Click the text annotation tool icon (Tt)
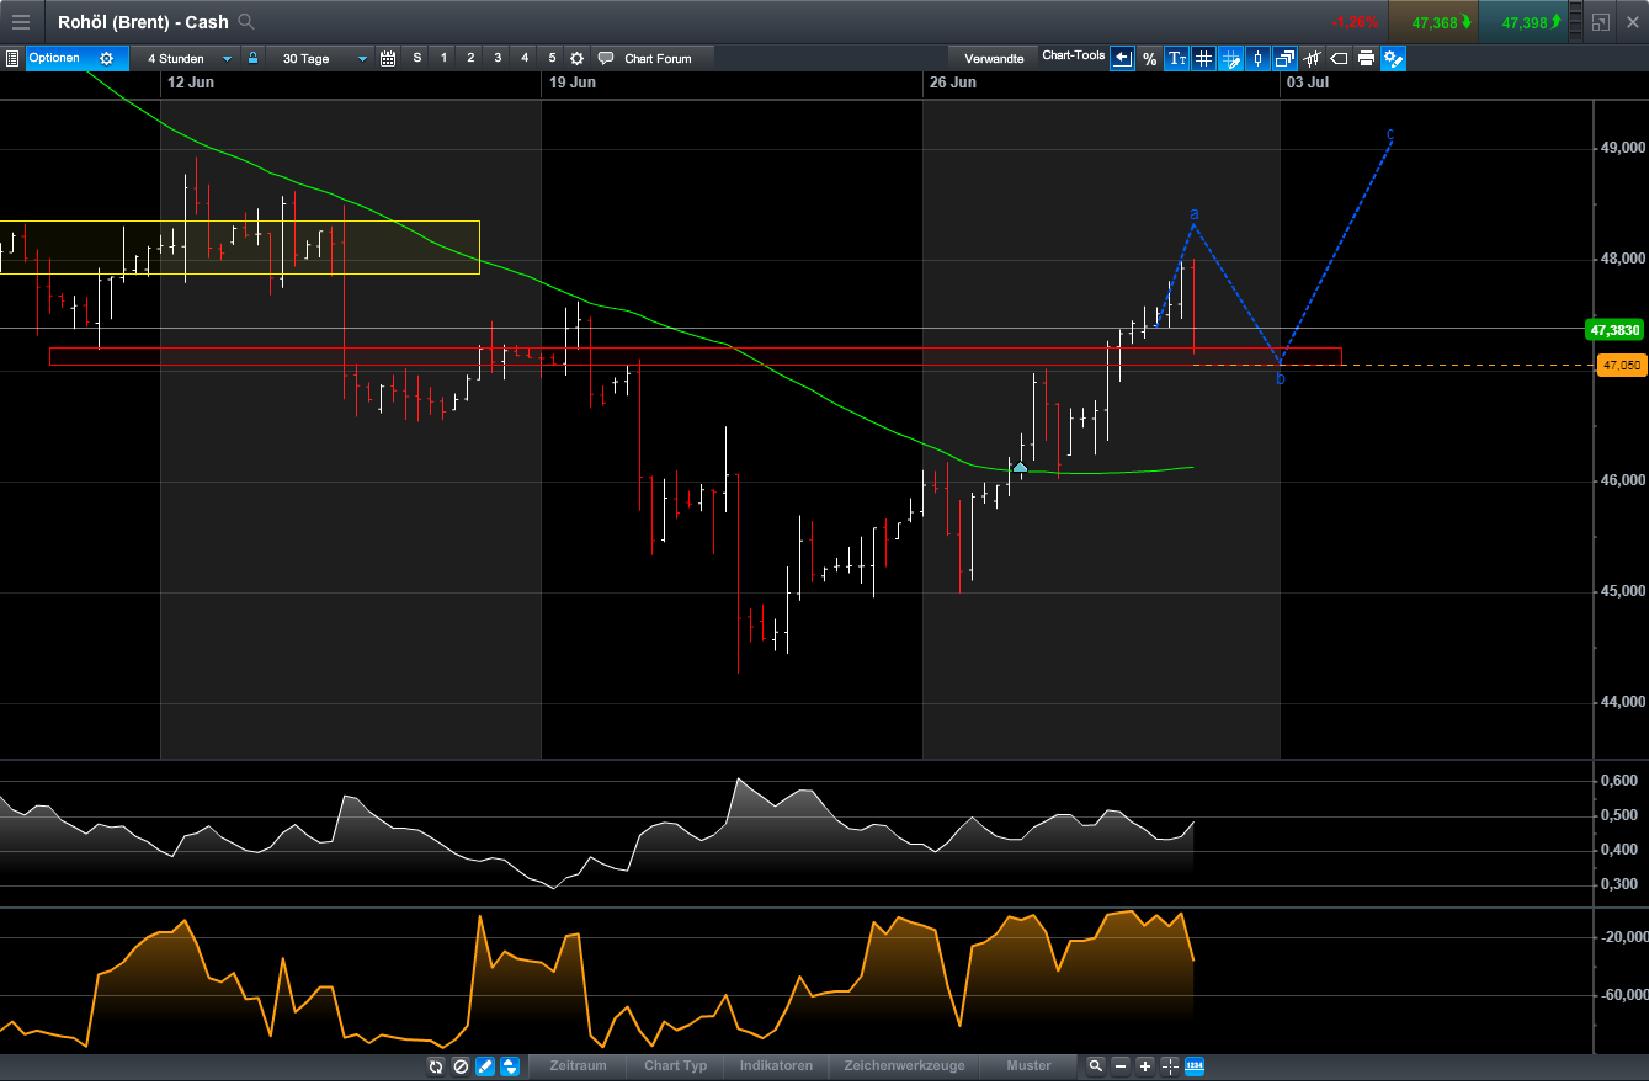The height and width of the screenshot is (1081, 1649). pyautogui.click(x=1178, y=59)
